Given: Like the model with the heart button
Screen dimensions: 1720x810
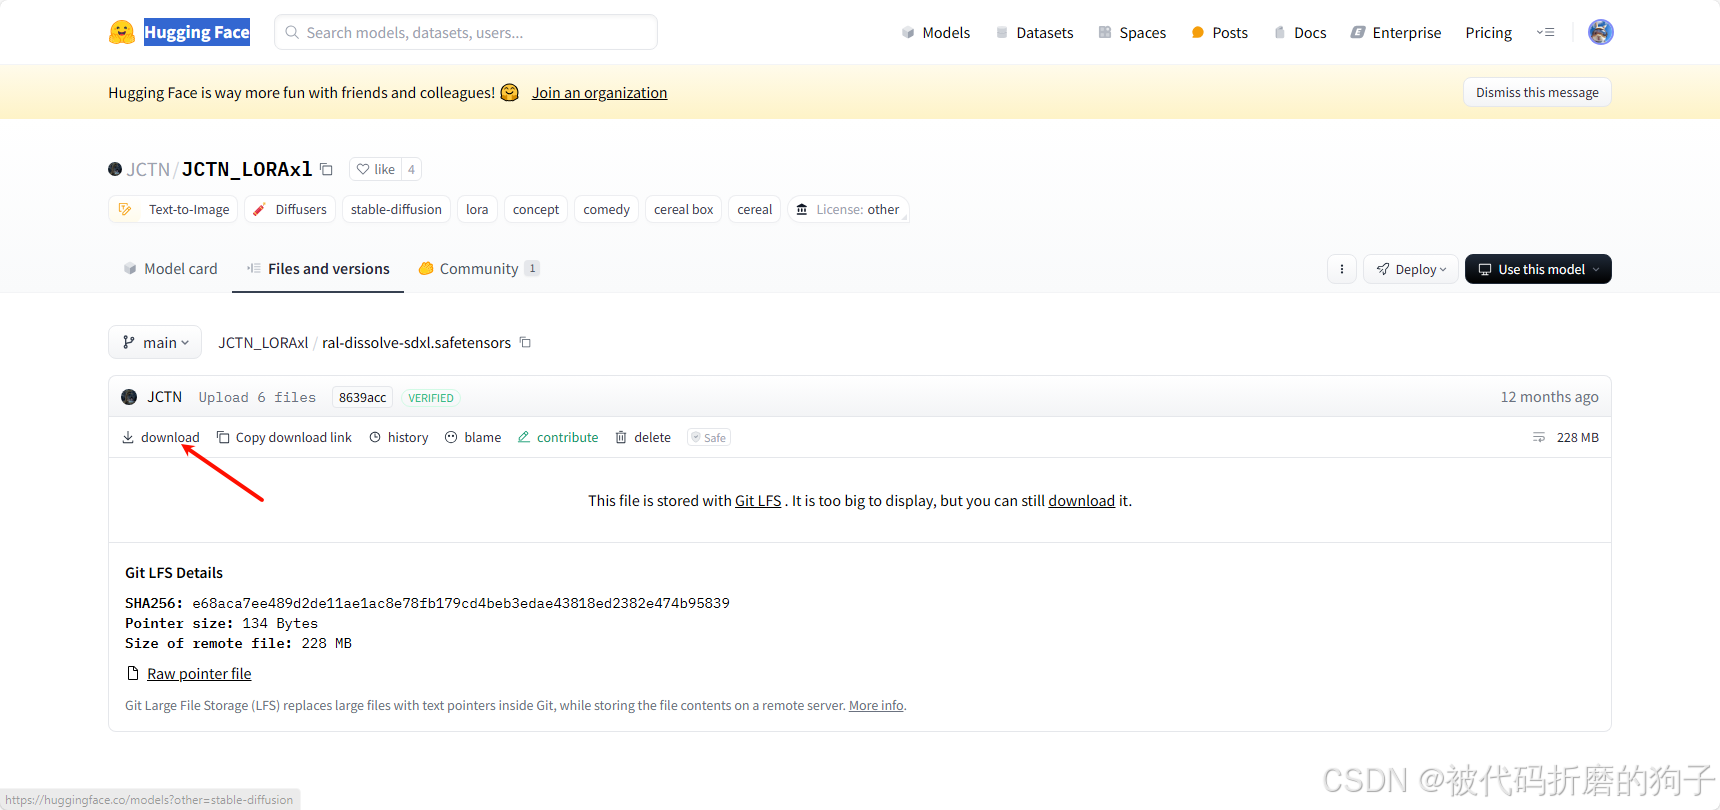Looking at the screenshot, I should (x=376, y=169).
